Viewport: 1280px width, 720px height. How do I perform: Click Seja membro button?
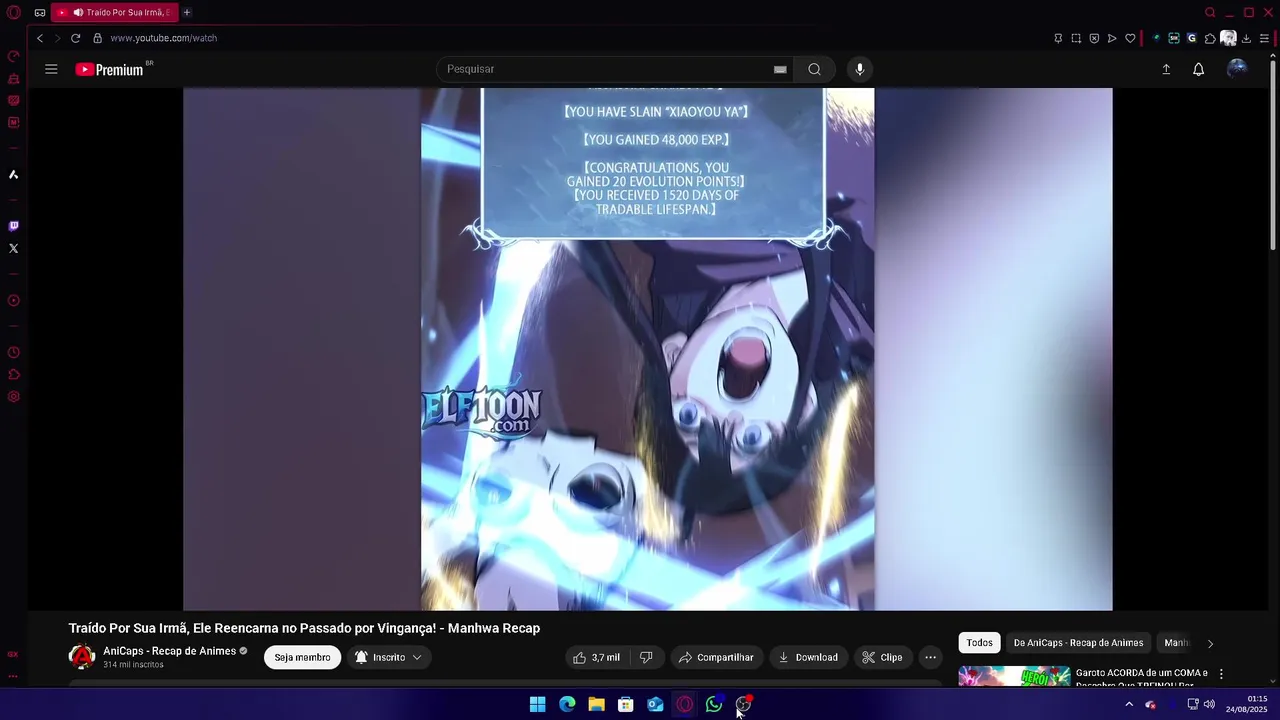pyautogui.click(x=302, y=657)
